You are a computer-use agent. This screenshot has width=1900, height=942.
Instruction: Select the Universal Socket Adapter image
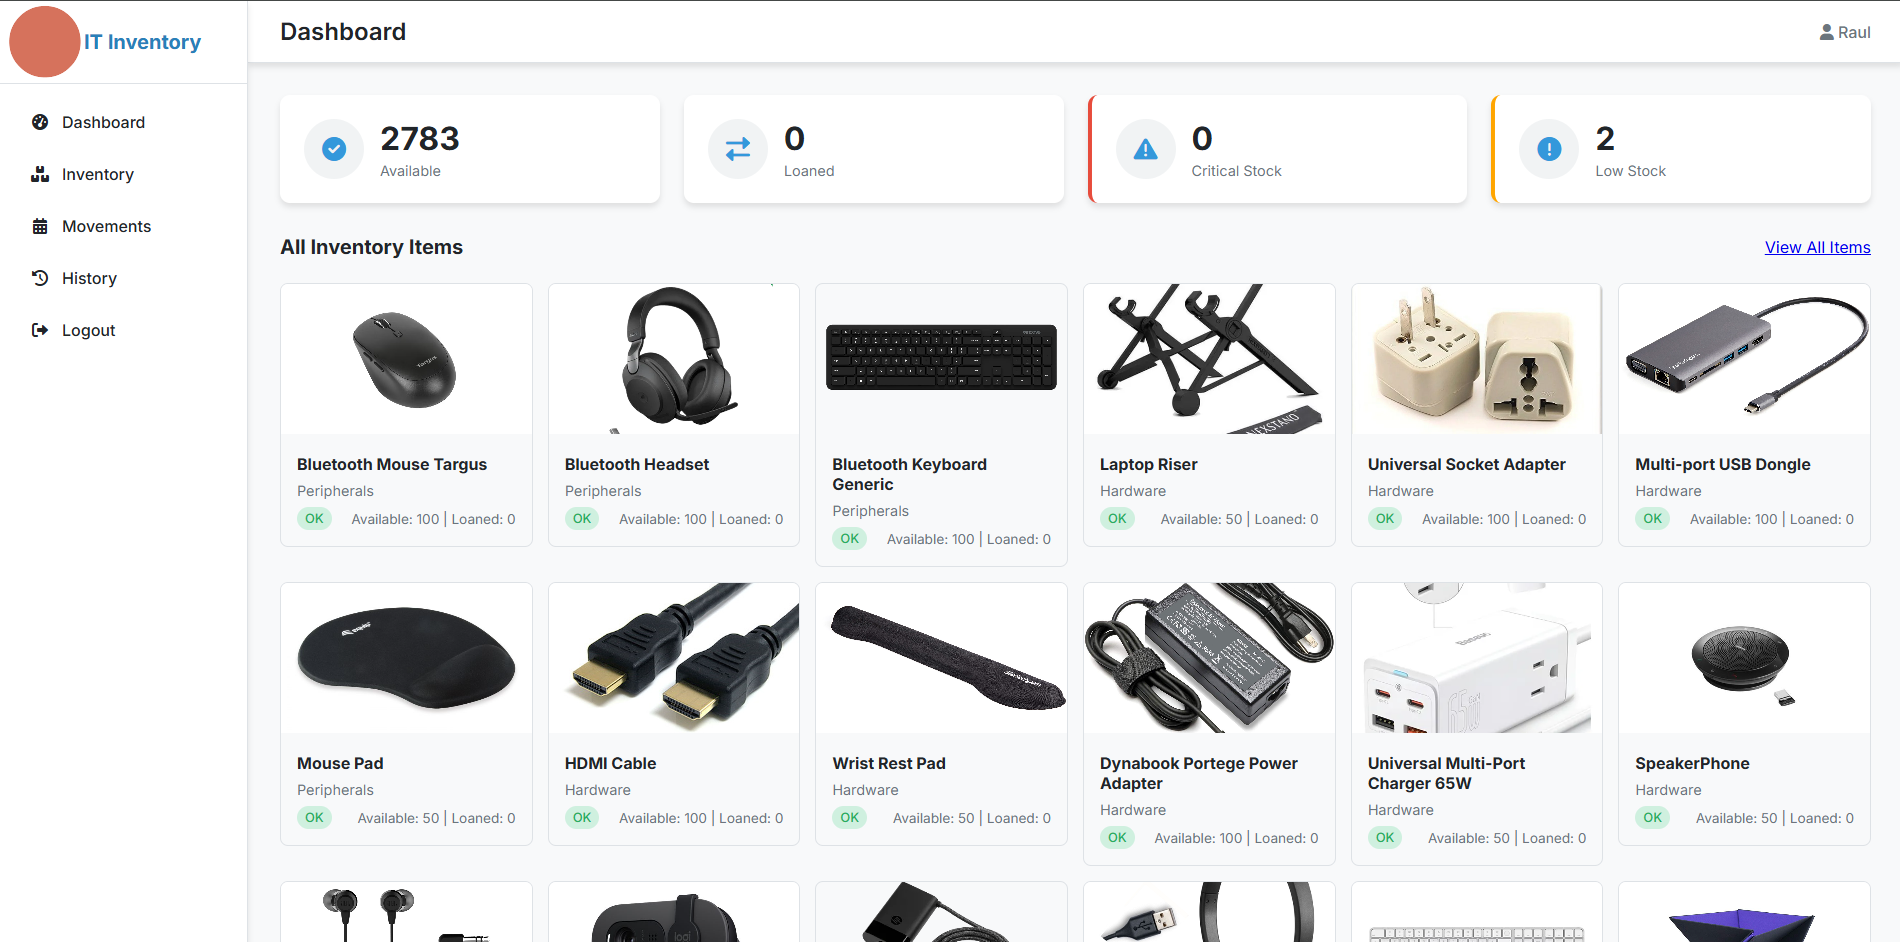tap(1477, 359)
